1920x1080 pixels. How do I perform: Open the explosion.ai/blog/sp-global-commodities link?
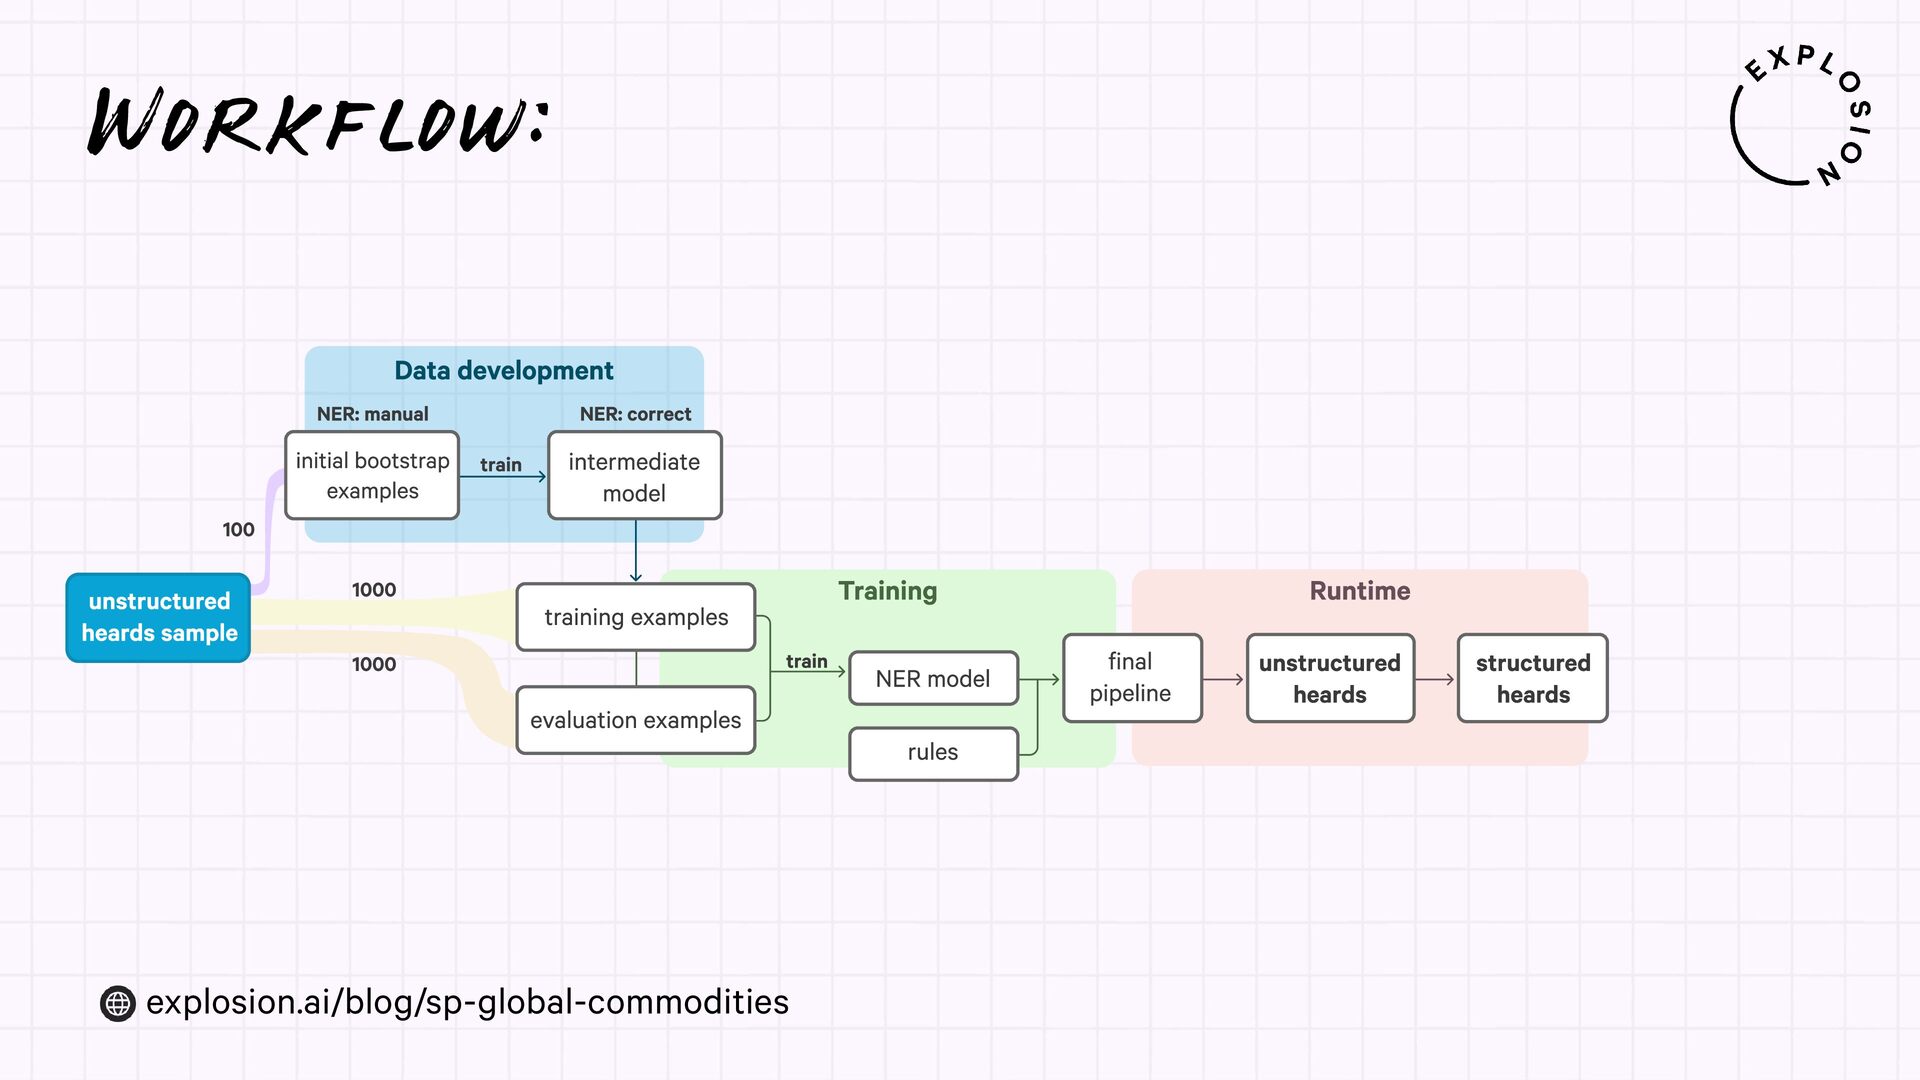pos(467,1002)
